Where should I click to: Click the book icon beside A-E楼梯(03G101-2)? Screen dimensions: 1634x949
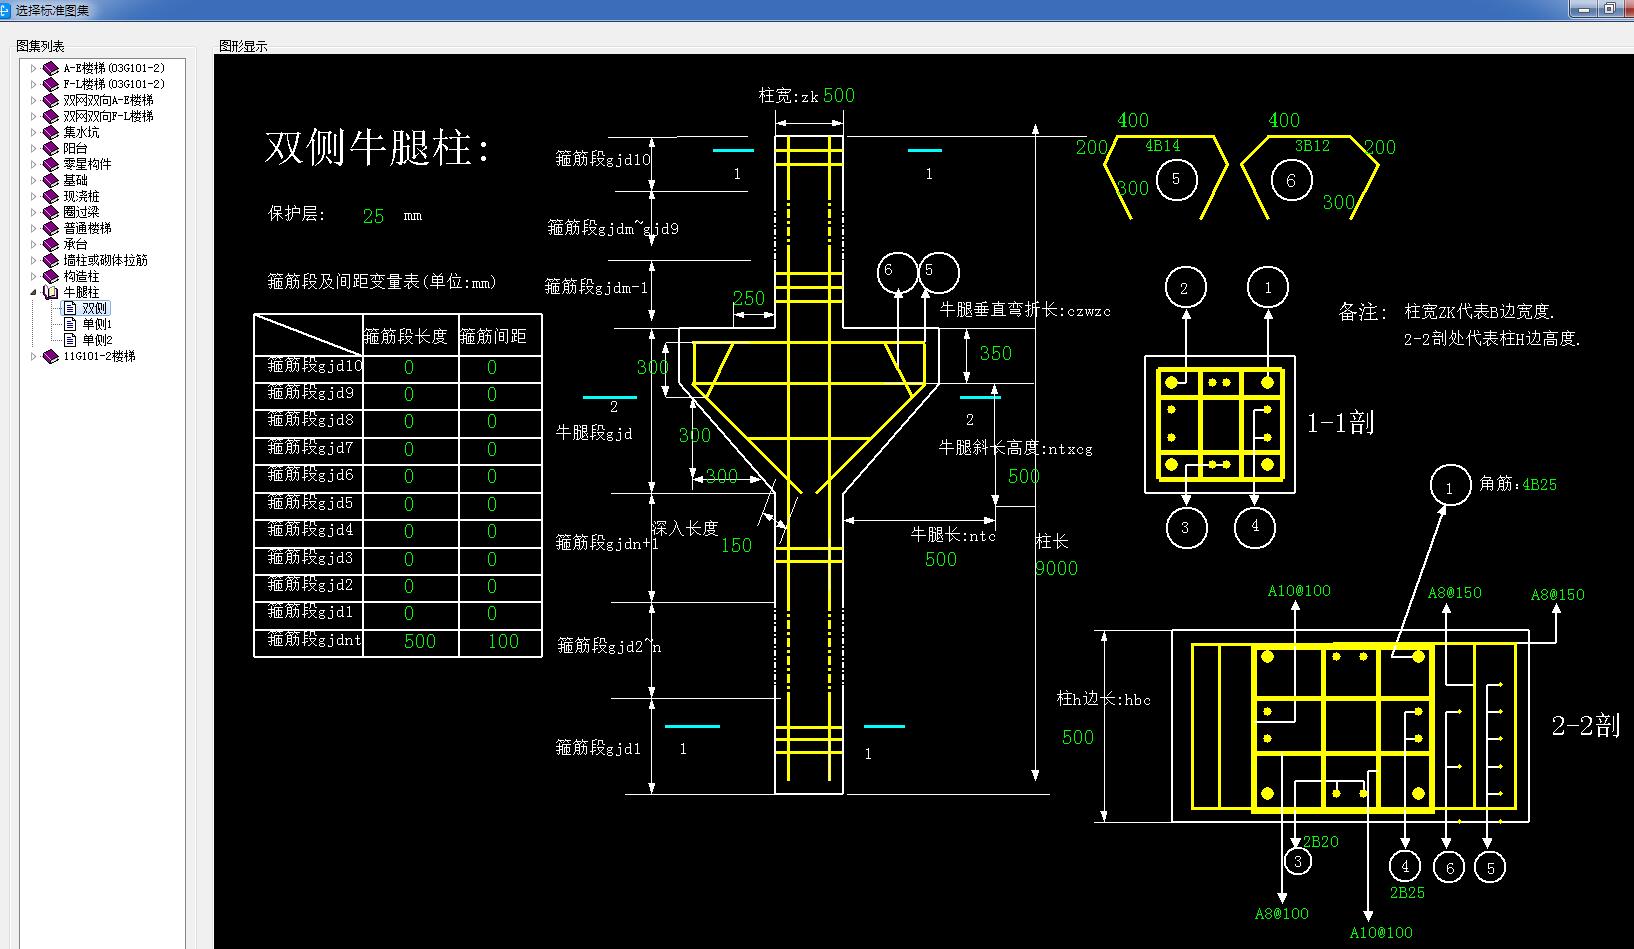pos(51,68)
